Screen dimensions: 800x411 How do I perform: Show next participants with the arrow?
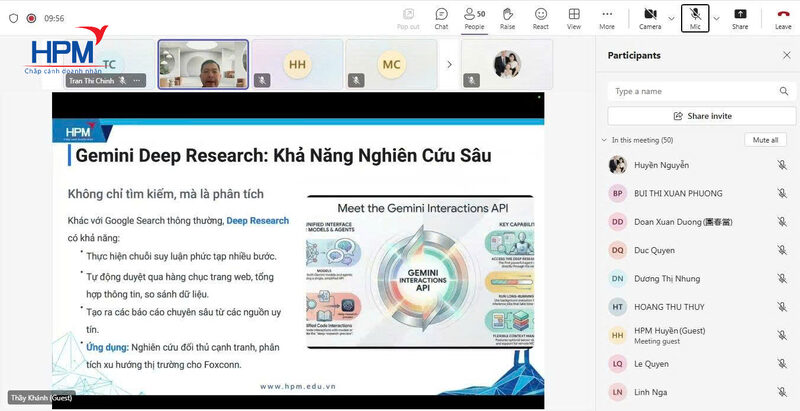click(x=447, y=64)
